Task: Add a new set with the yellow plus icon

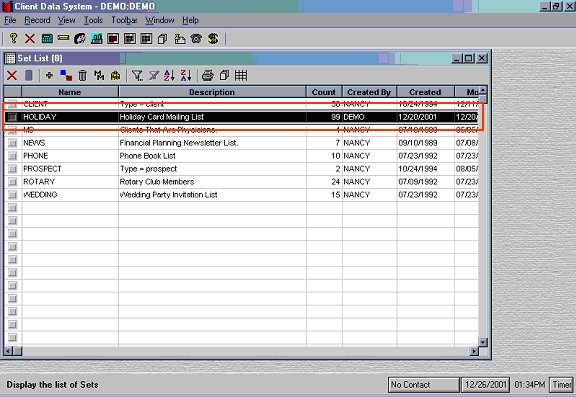Action: click(x=49, y=75)
